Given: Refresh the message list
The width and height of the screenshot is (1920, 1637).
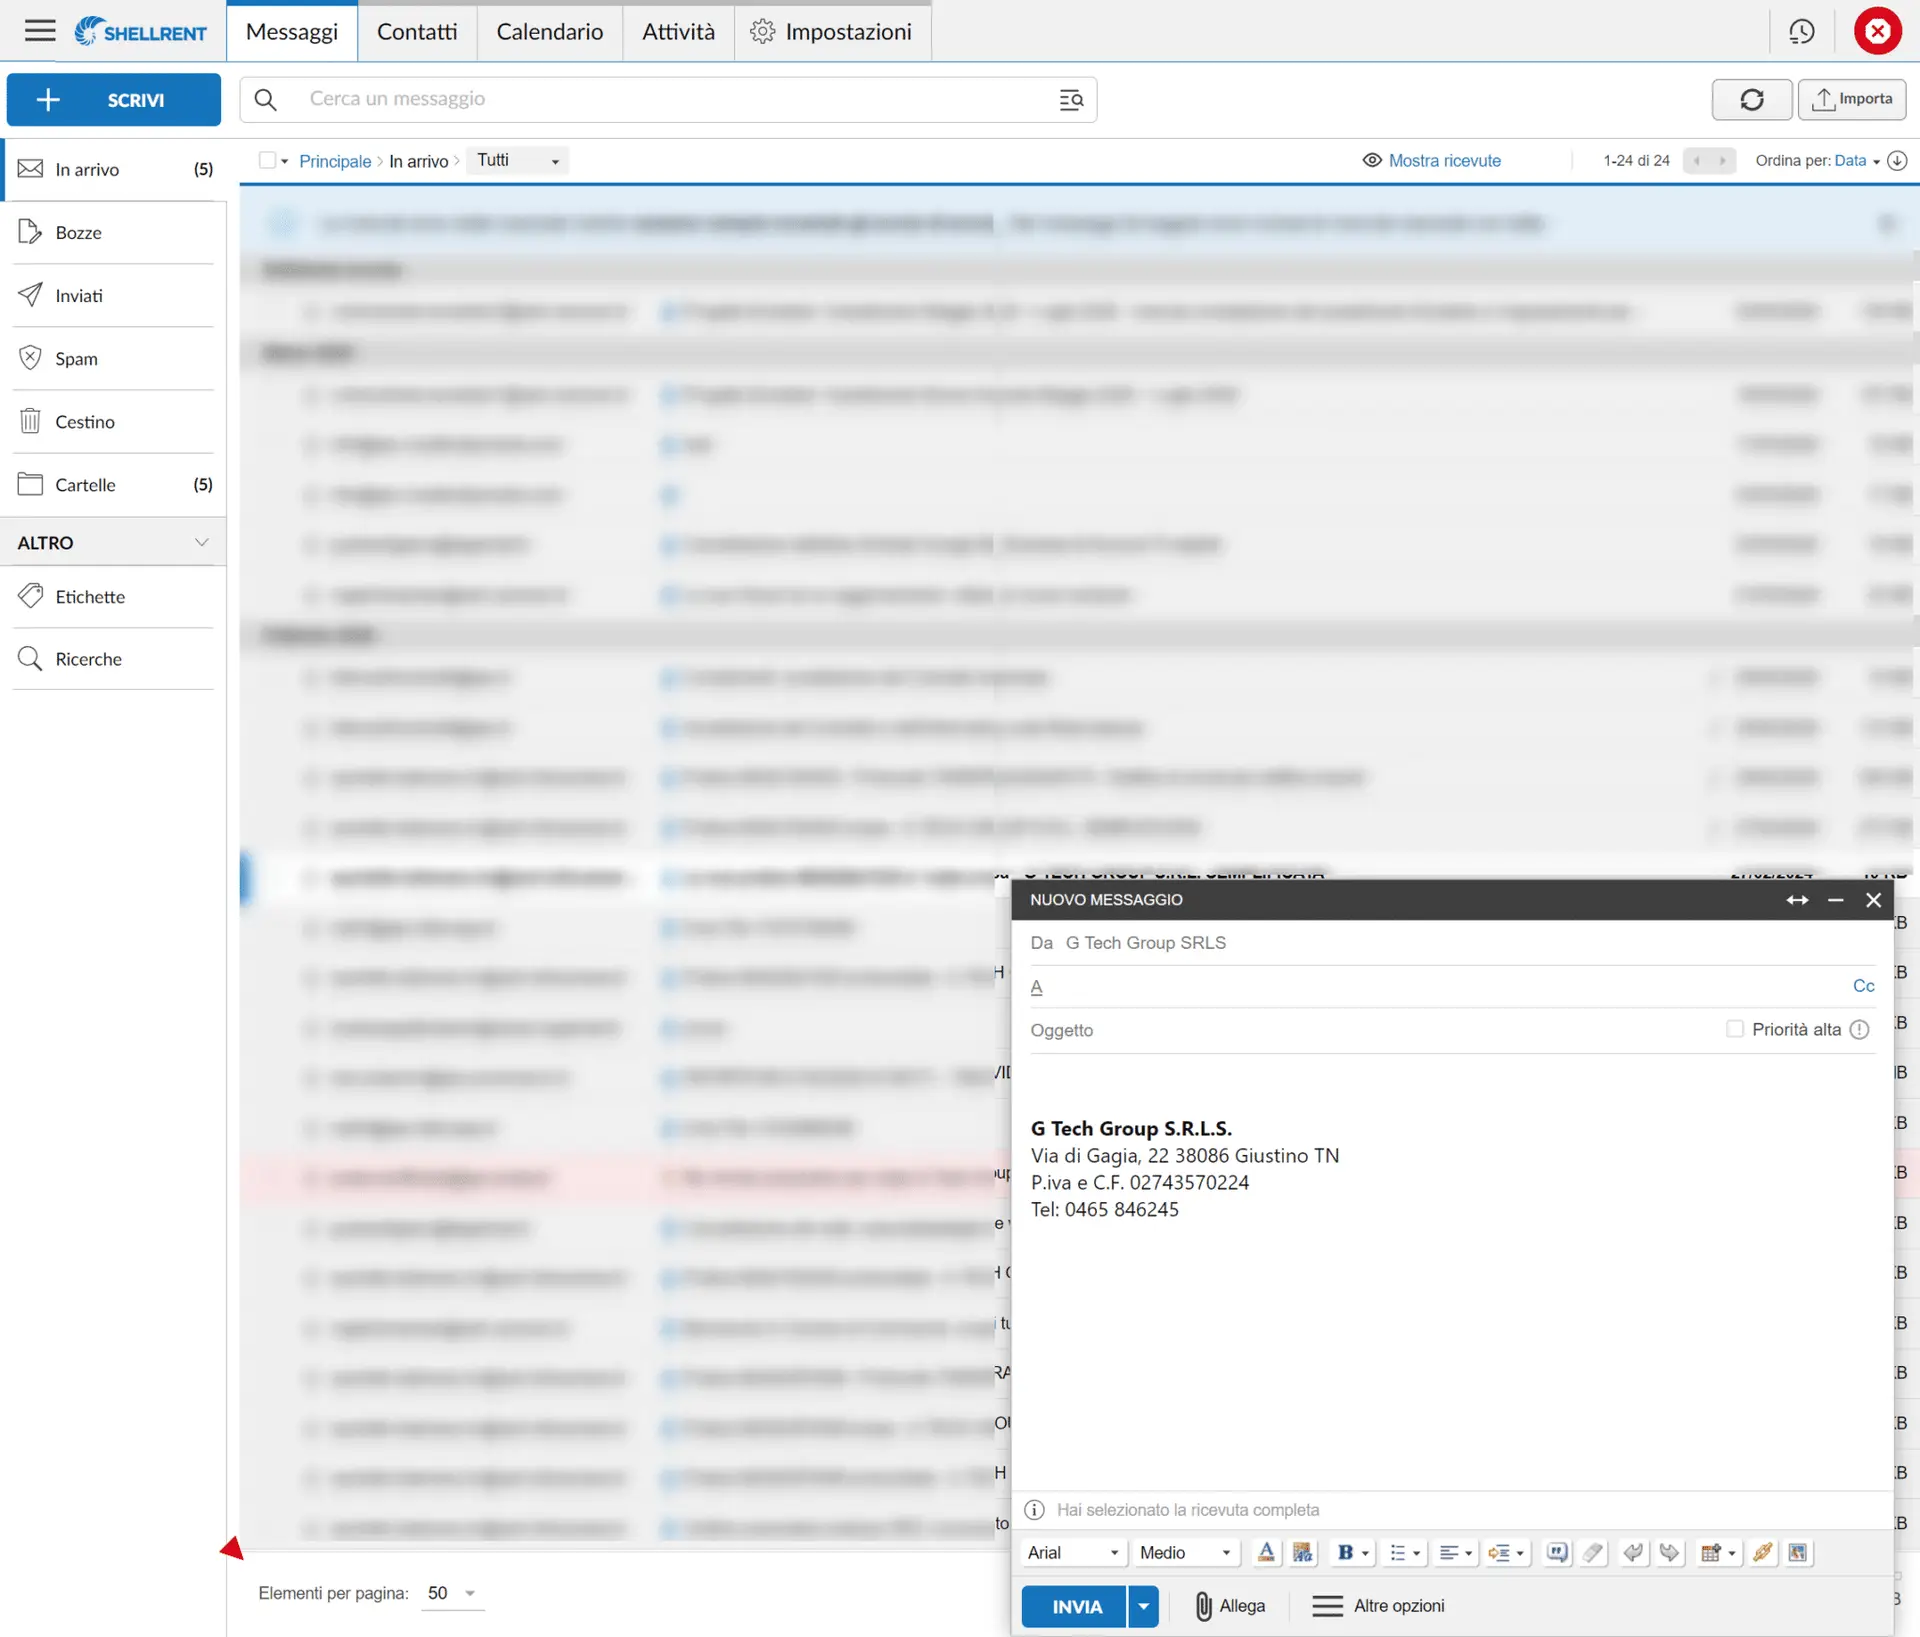Looking at the screenshot, I should click(x=1751, y=99).
